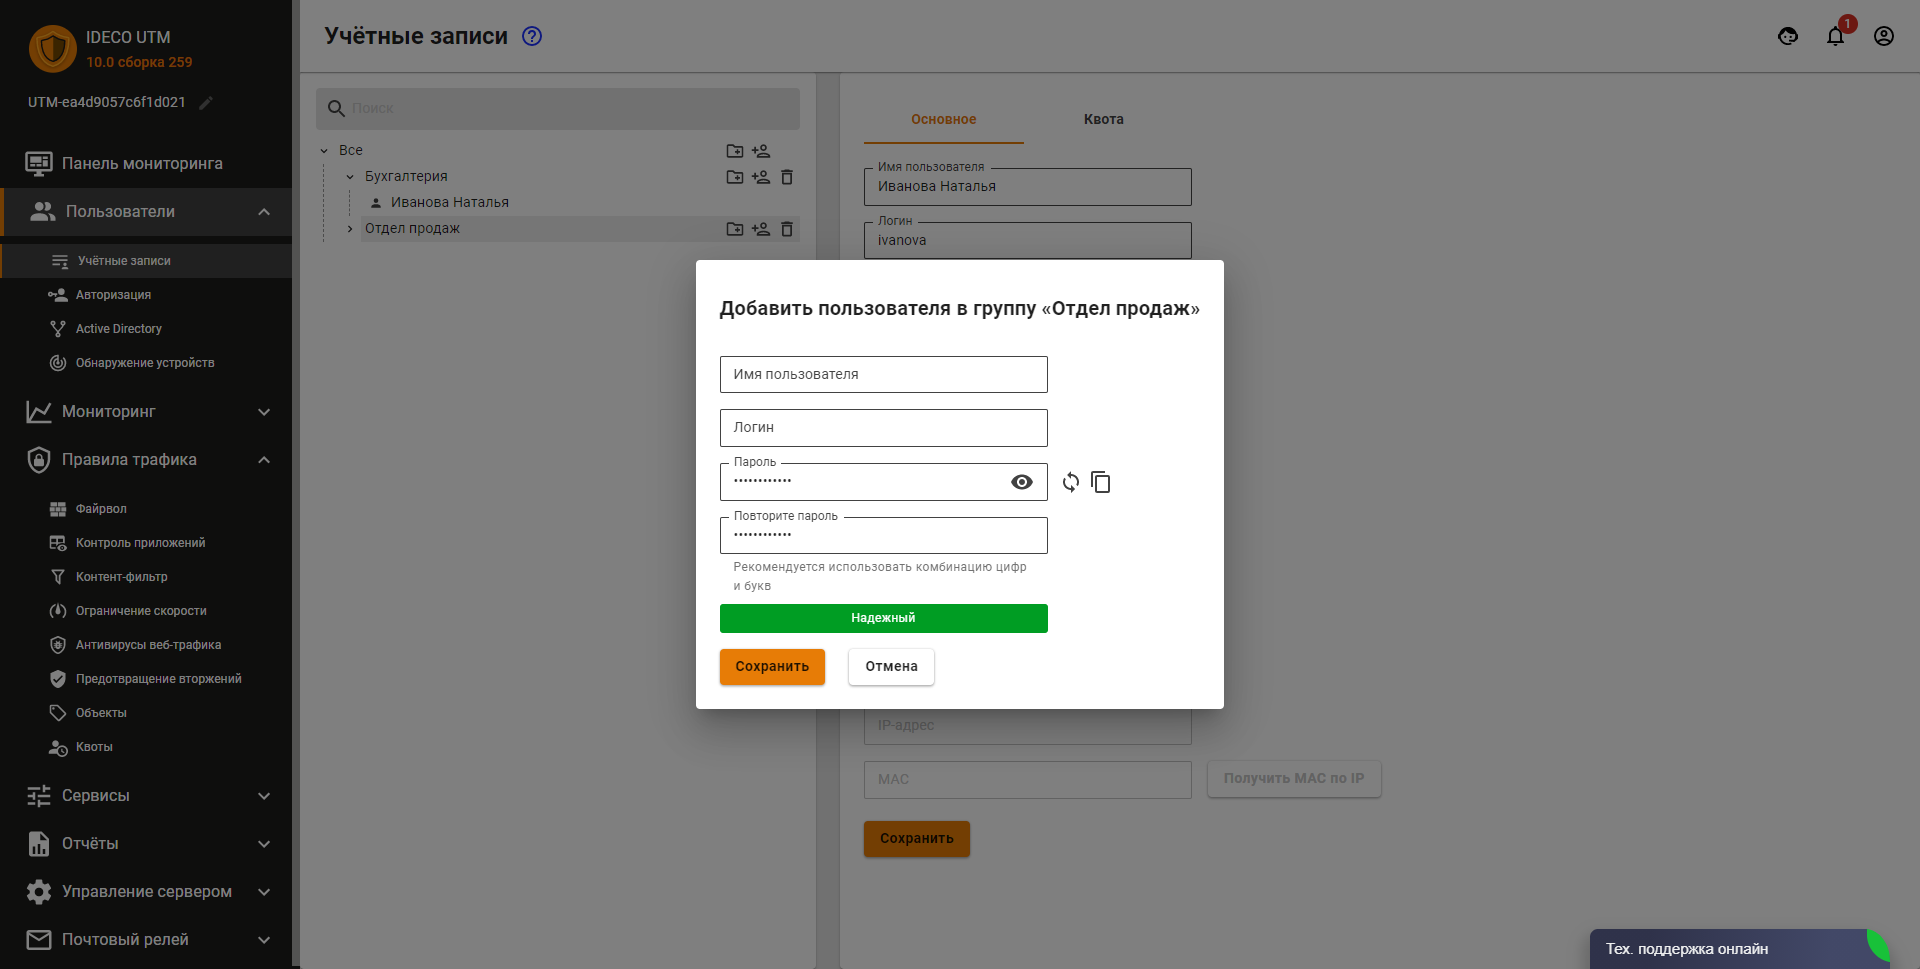This screenshot has width=1920, height=969.
Task: Open the Контент-фильтр page
Action: 146,577
